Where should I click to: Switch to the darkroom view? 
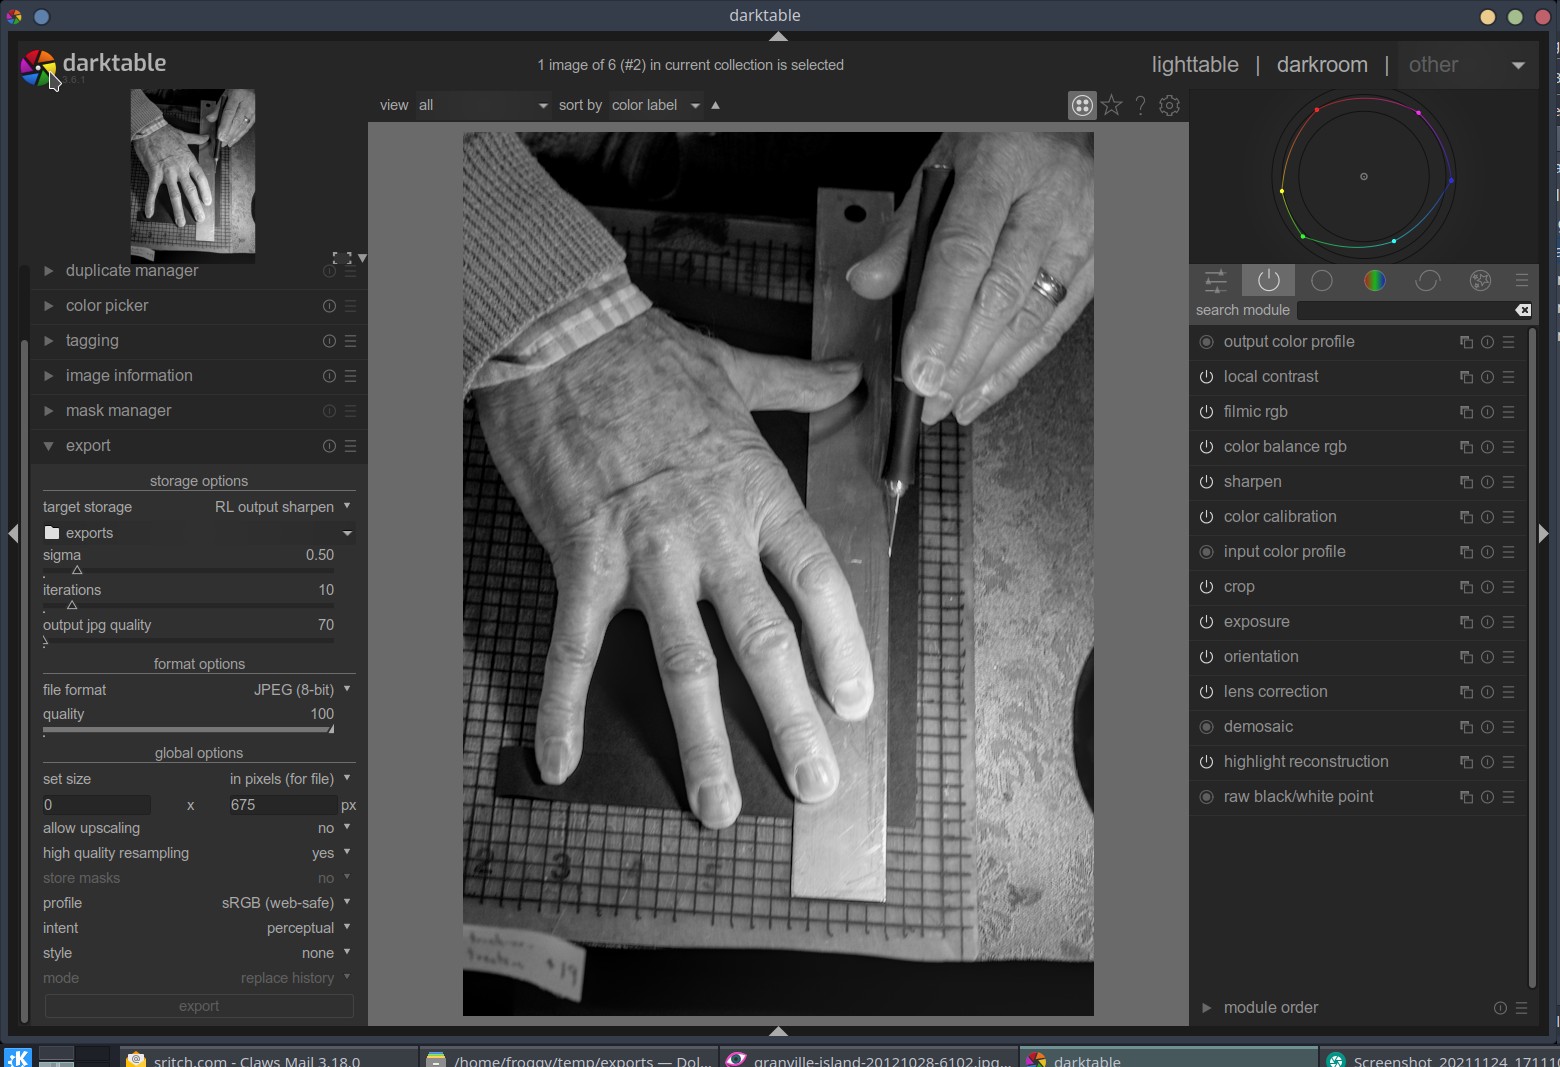tap(1322, 65)
